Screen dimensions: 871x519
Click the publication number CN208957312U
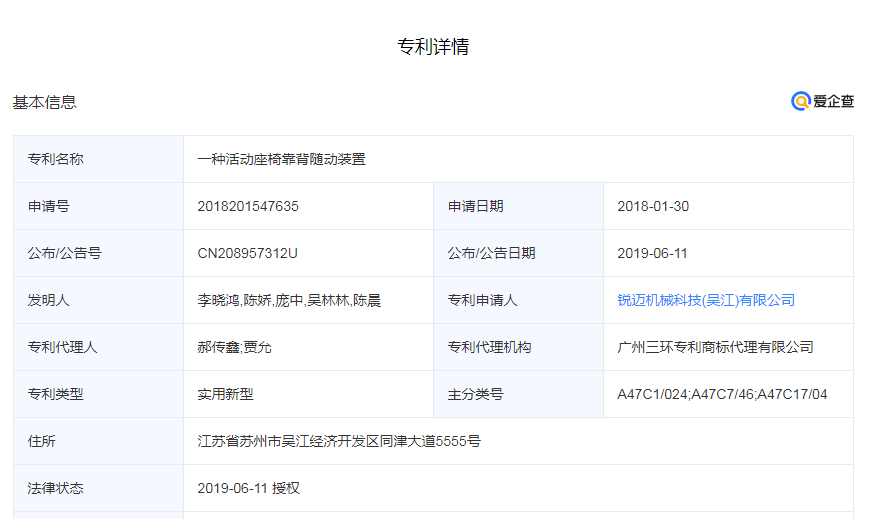point(248,253)
